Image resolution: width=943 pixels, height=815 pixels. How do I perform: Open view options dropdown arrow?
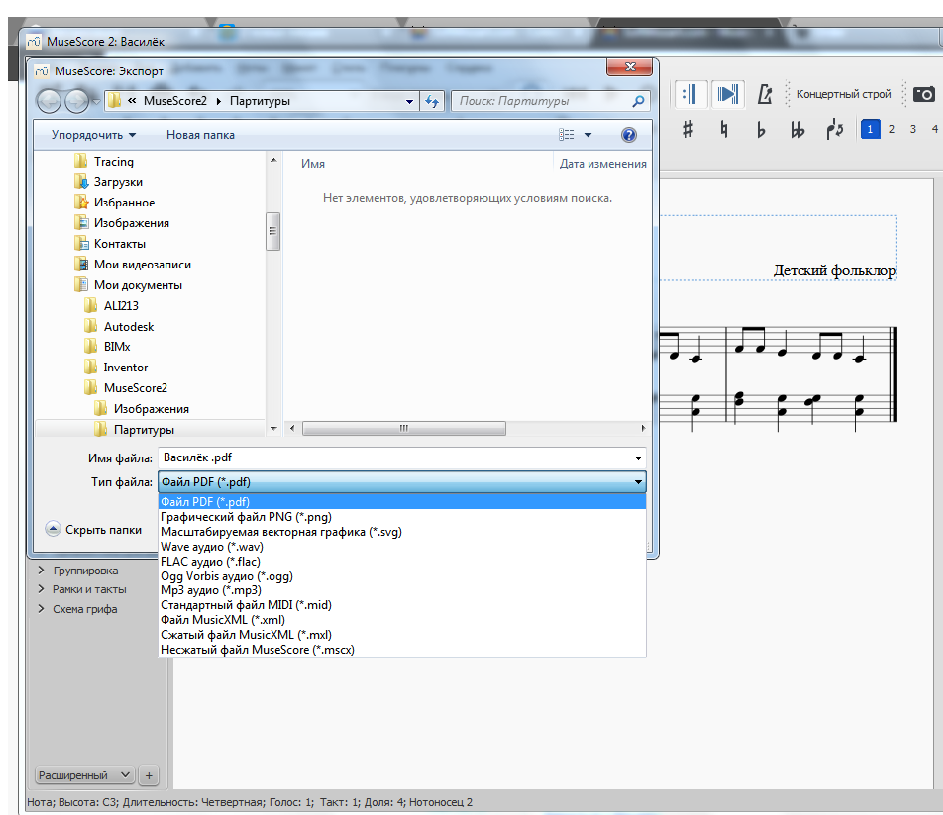[x=588, y=135]
